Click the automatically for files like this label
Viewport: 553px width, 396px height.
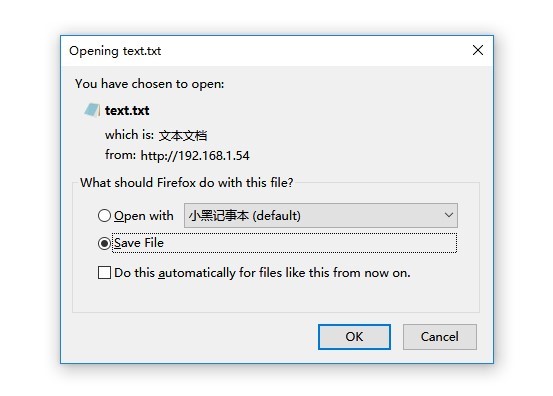pyautogui.click(x=262, y=273)
